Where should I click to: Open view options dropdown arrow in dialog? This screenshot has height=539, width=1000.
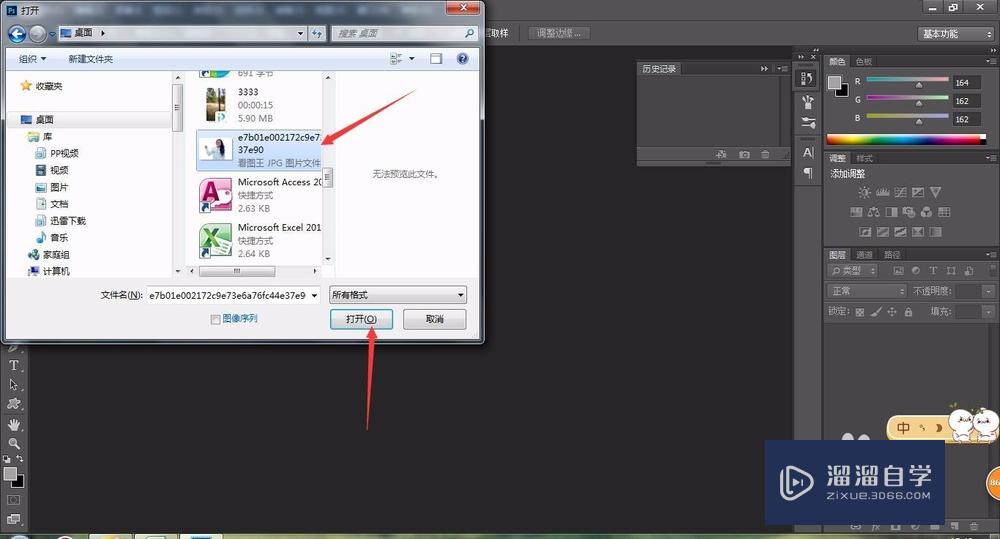pyautogui.click(x=411, y=59)
